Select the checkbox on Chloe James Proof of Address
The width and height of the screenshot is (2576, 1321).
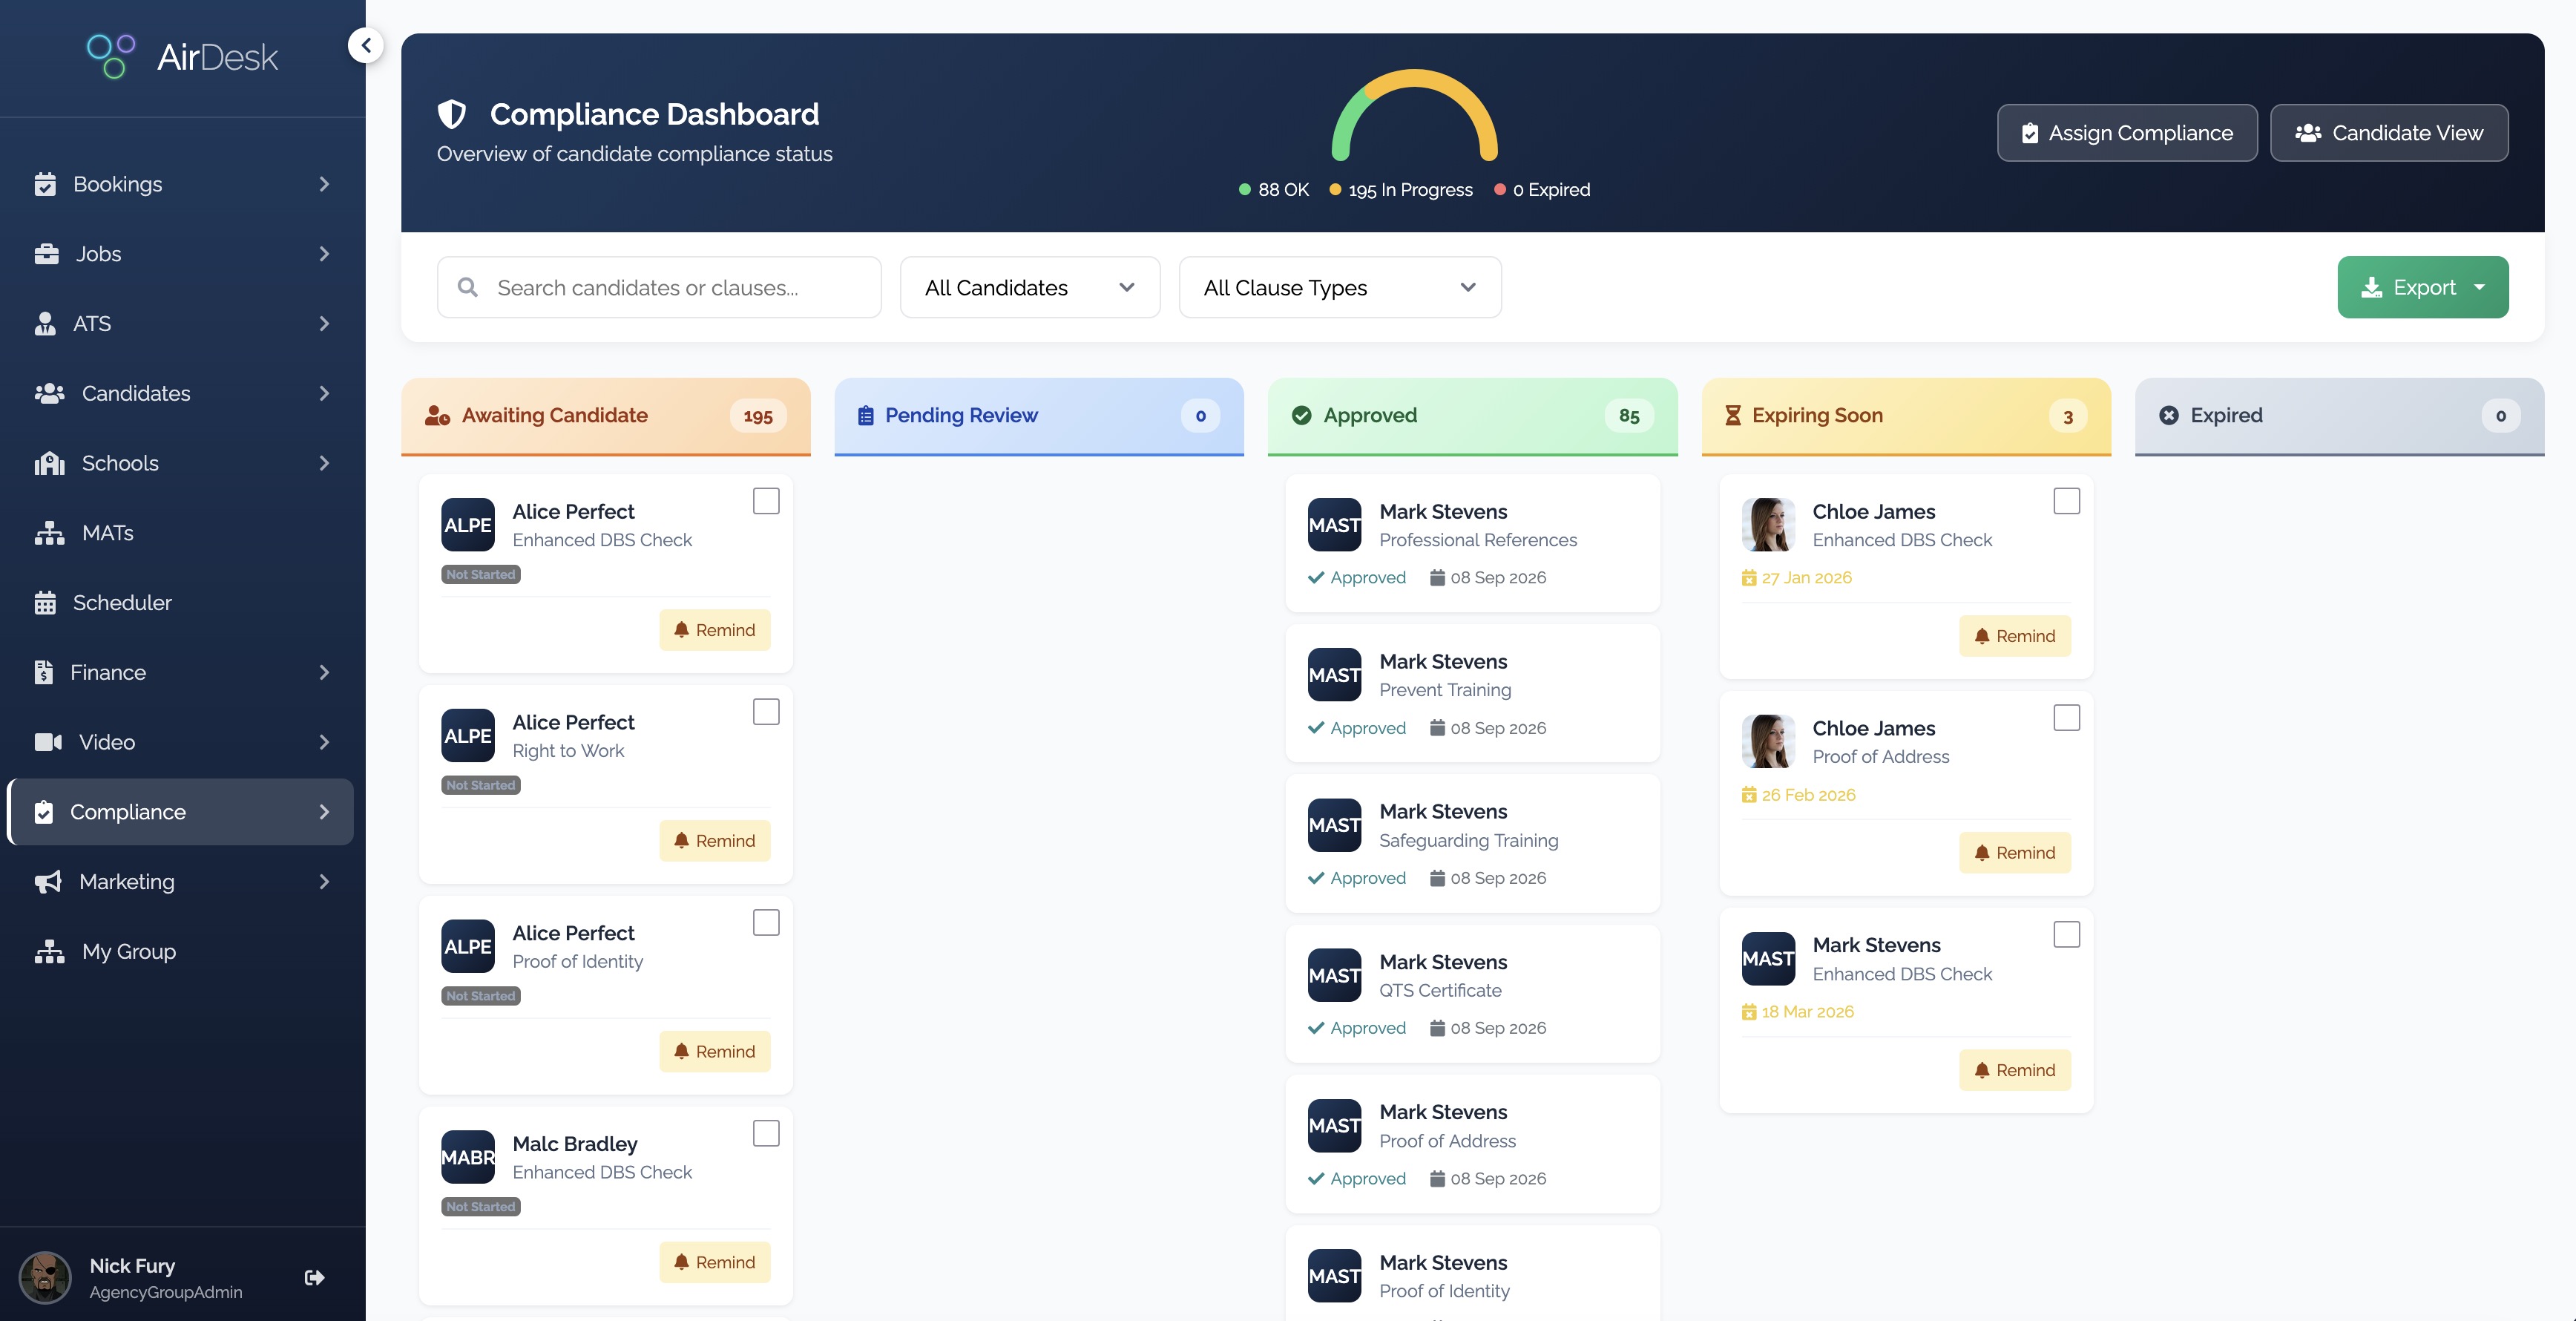point(2067,717)
